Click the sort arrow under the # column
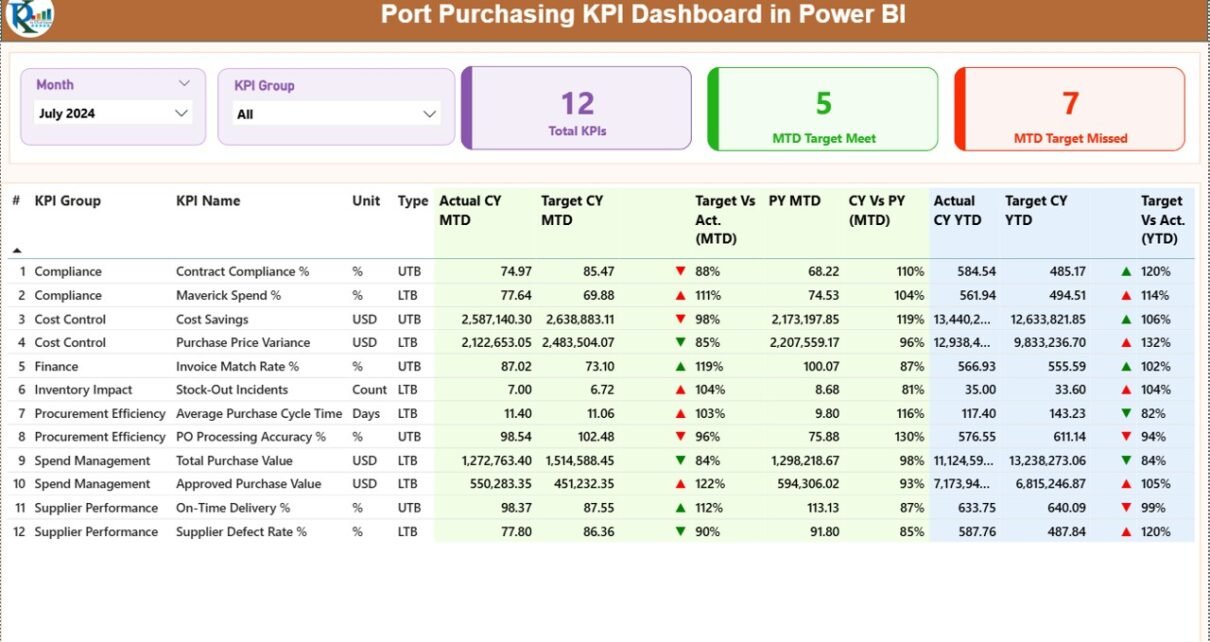This screenshot has height=642, width=1210. coord(16,250)
